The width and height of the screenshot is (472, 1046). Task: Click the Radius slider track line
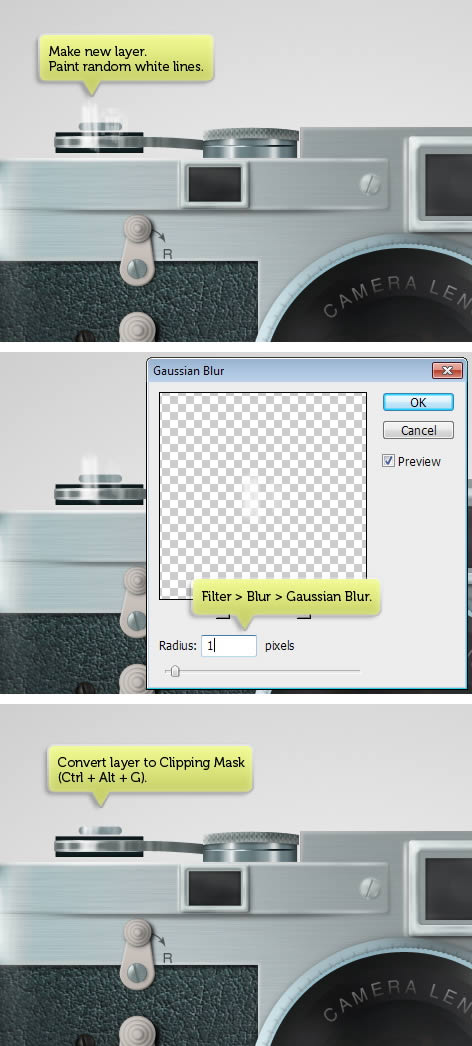click(263, 670)
